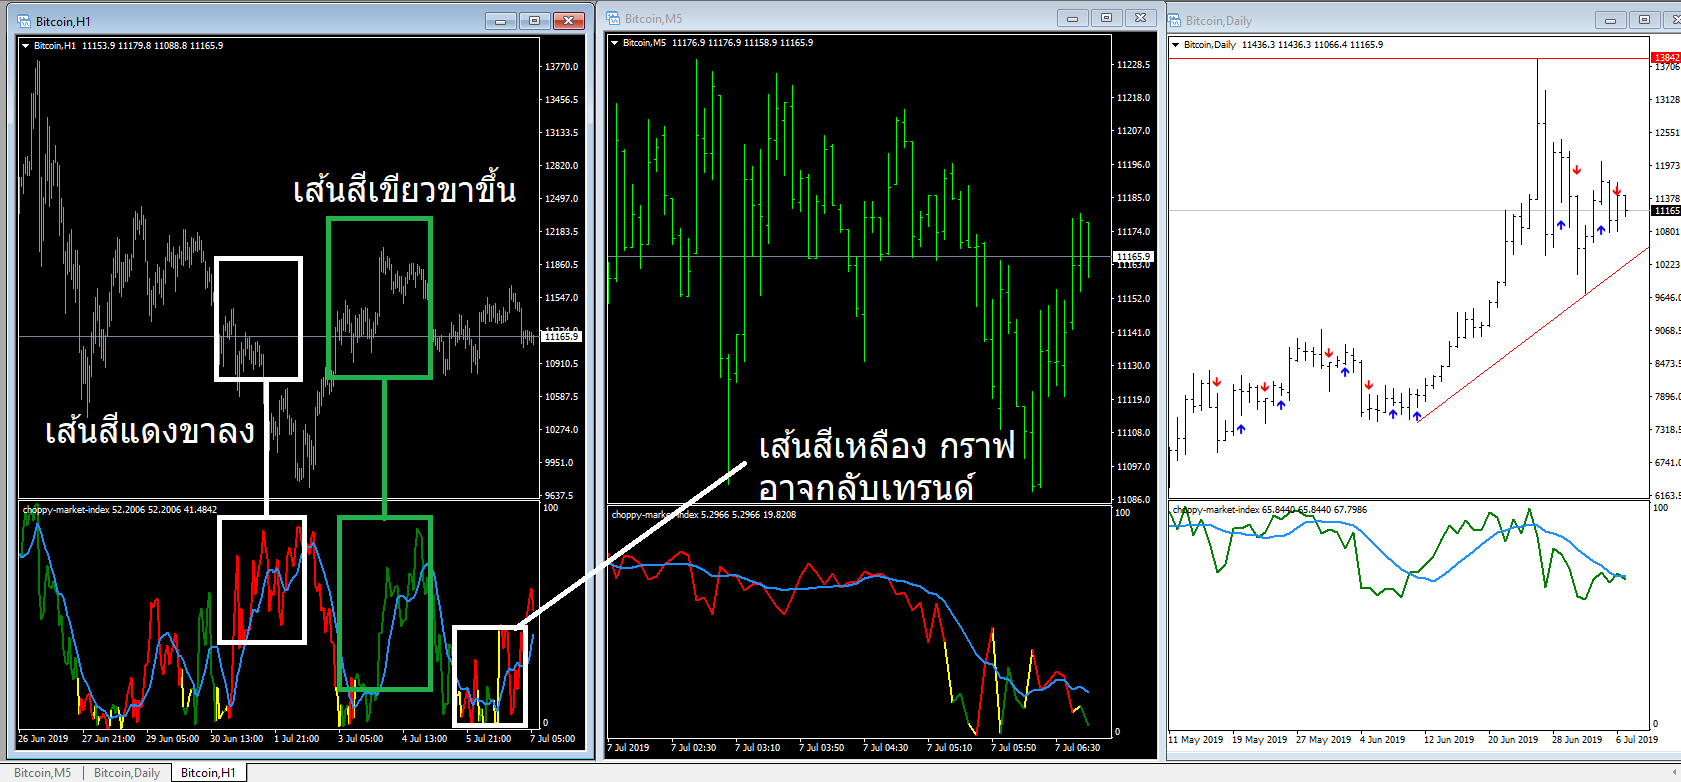Click the '7 Jul 06:30' time on M5 axis
Image resolution: width=1681 pixels, height=782 pixels.
pyautogui.click(x=1077, y=748)
